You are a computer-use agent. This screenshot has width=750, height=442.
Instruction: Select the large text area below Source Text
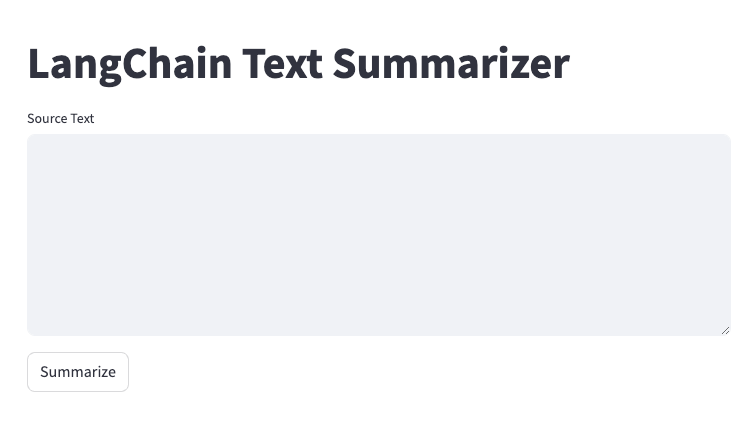pyautogui.click(x=378, y=235)
